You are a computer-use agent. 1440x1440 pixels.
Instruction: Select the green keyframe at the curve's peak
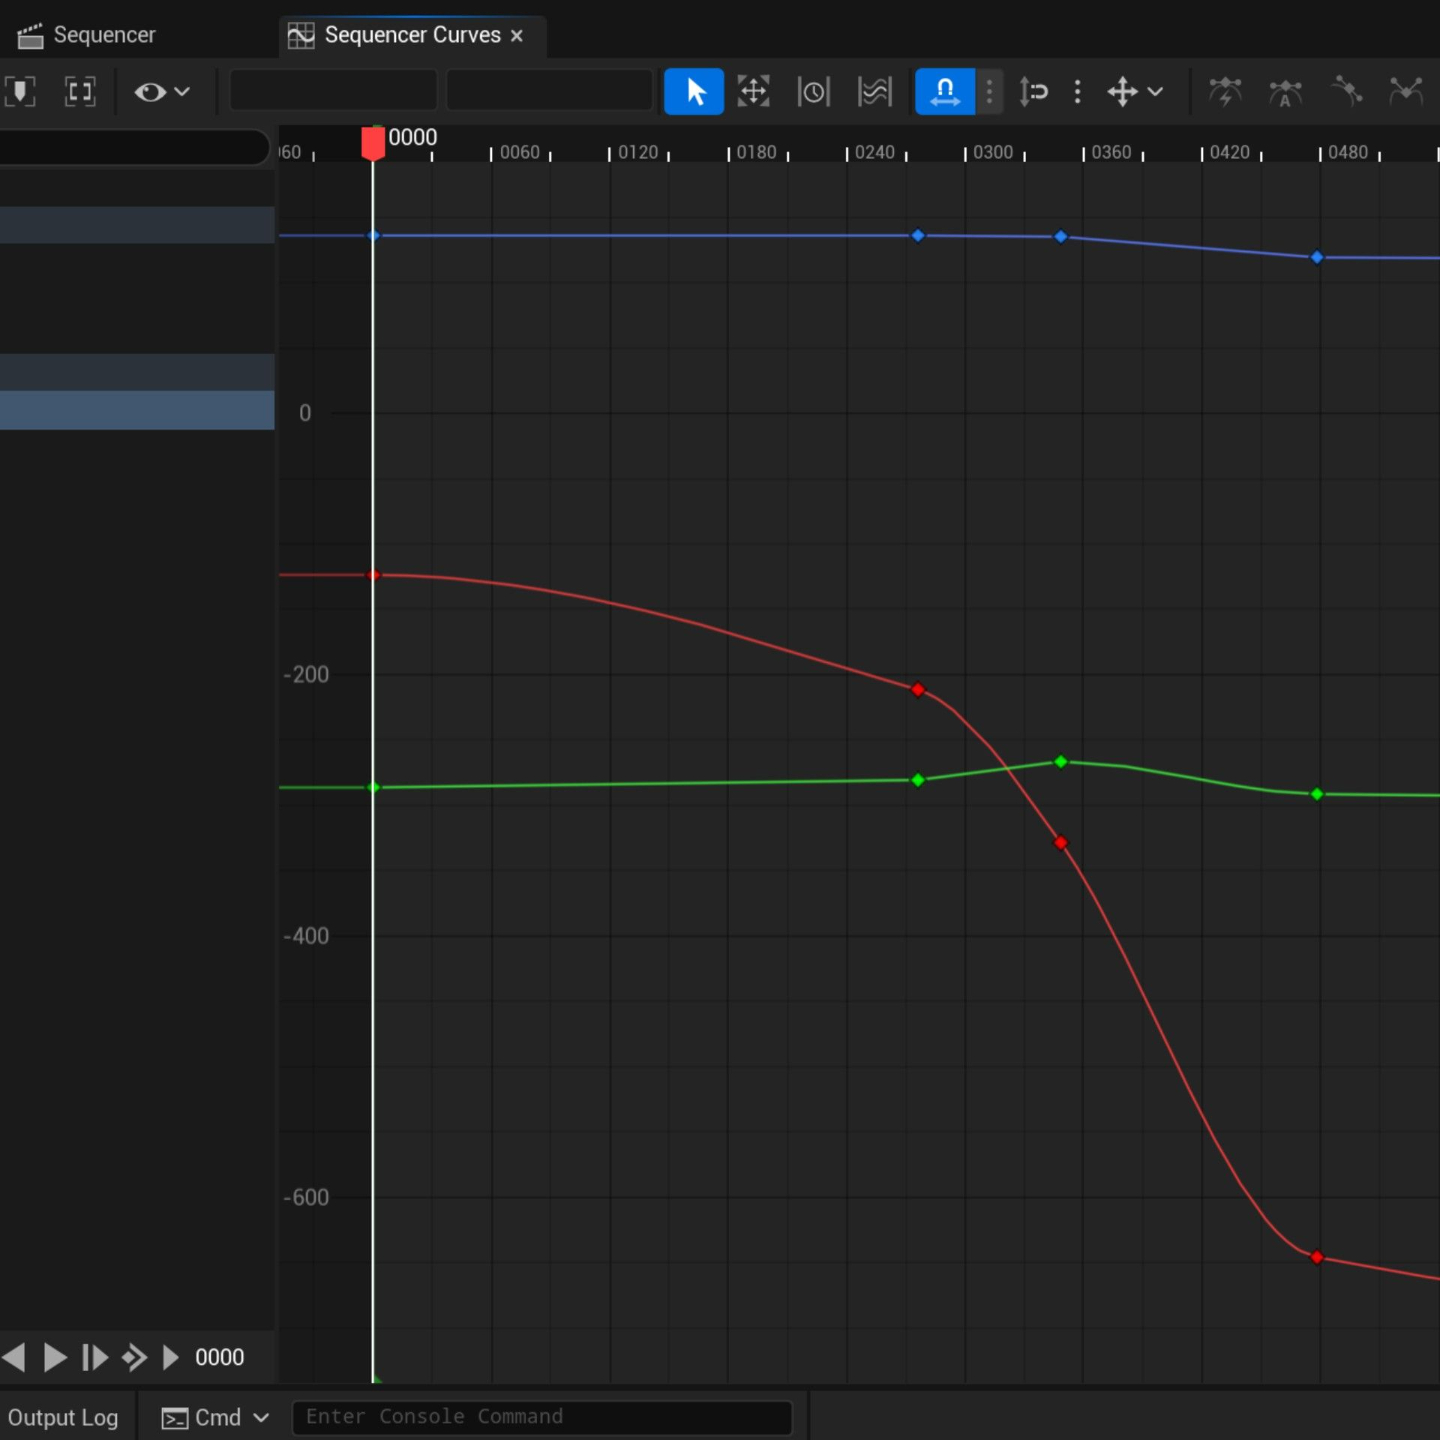tap(1061, 762)
